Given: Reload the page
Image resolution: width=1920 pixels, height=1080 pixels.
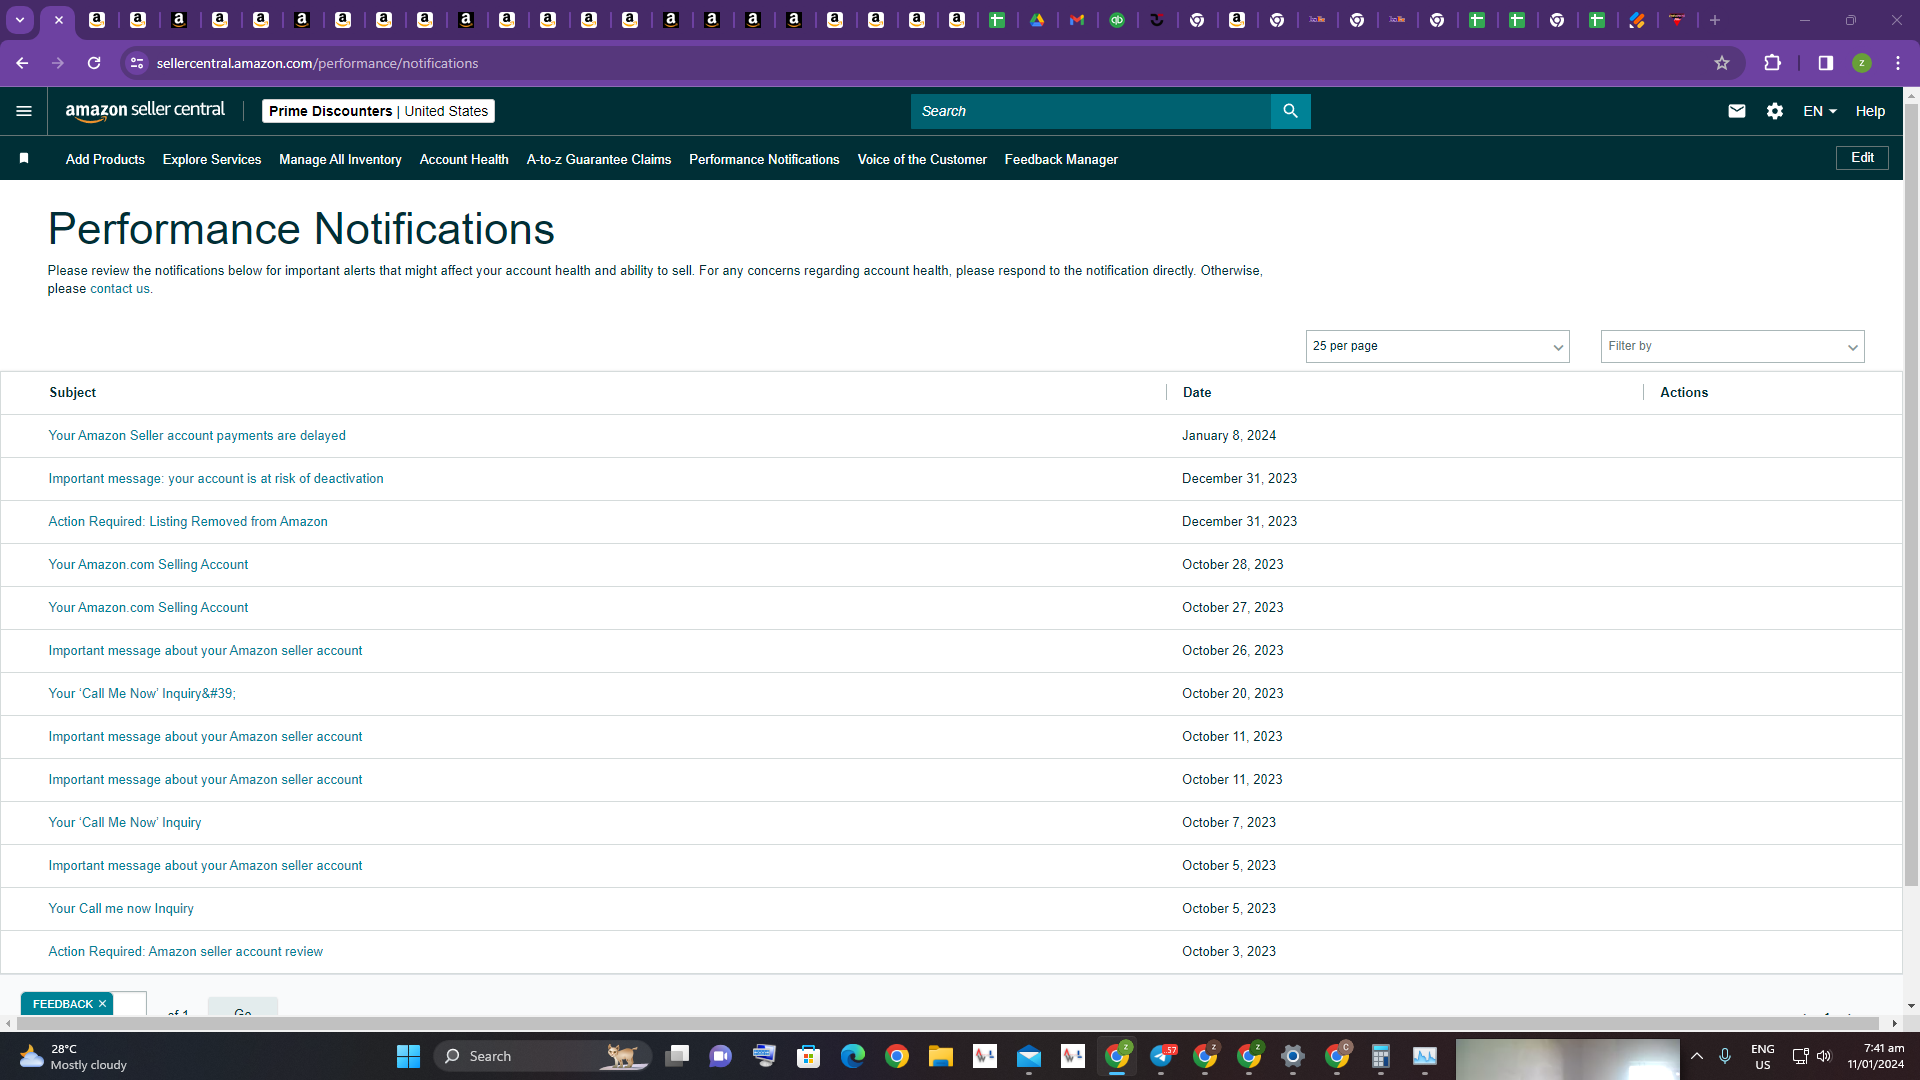Looking at the screenshot, I should pos(94,63).
